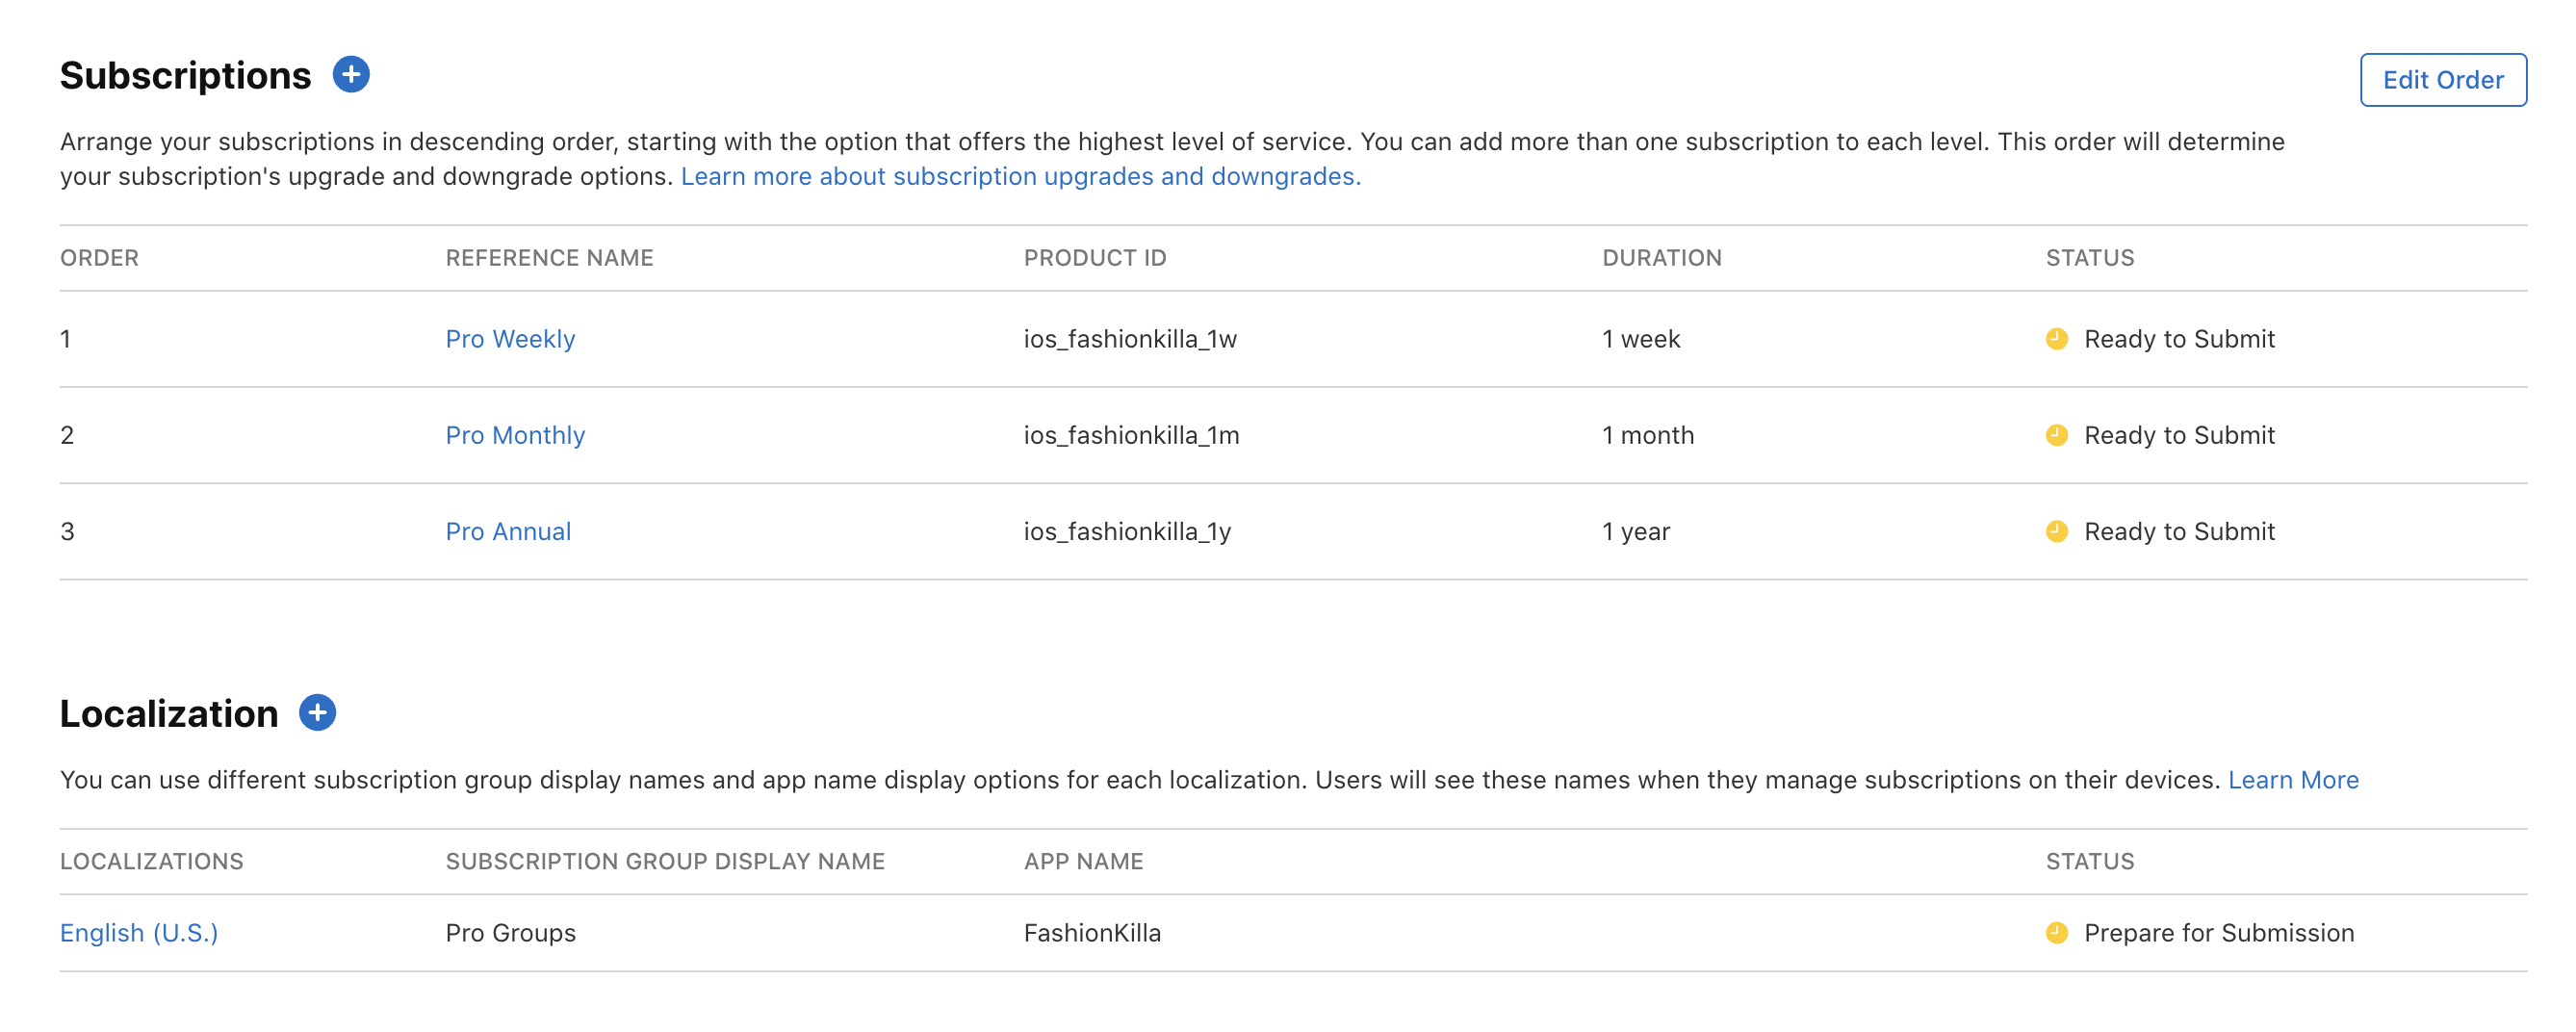The image size is (2576, 1032).
Task: Select the ORDER column header
Action: 99,257
